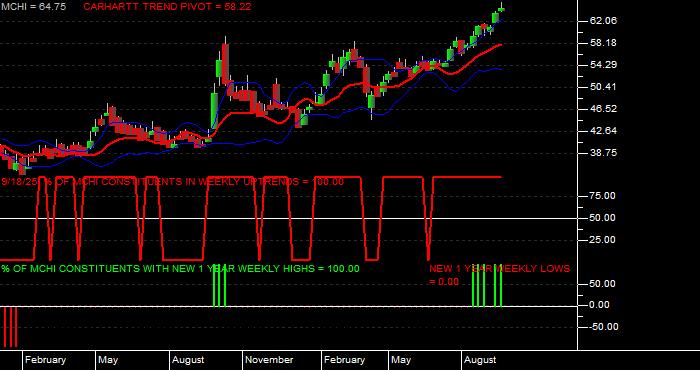Click the first August time axis label

188,360
